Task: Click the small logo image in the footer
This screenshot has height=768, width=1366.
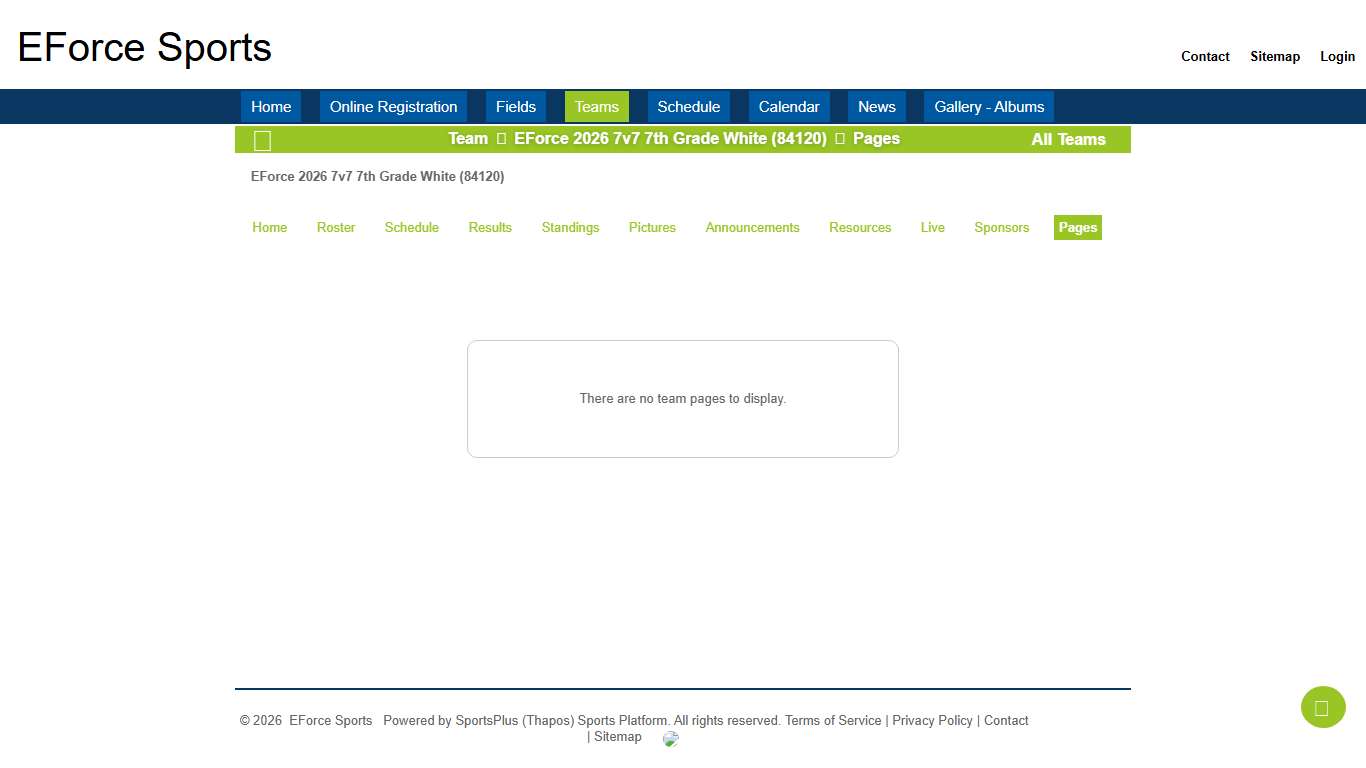Action: point(671,739)
